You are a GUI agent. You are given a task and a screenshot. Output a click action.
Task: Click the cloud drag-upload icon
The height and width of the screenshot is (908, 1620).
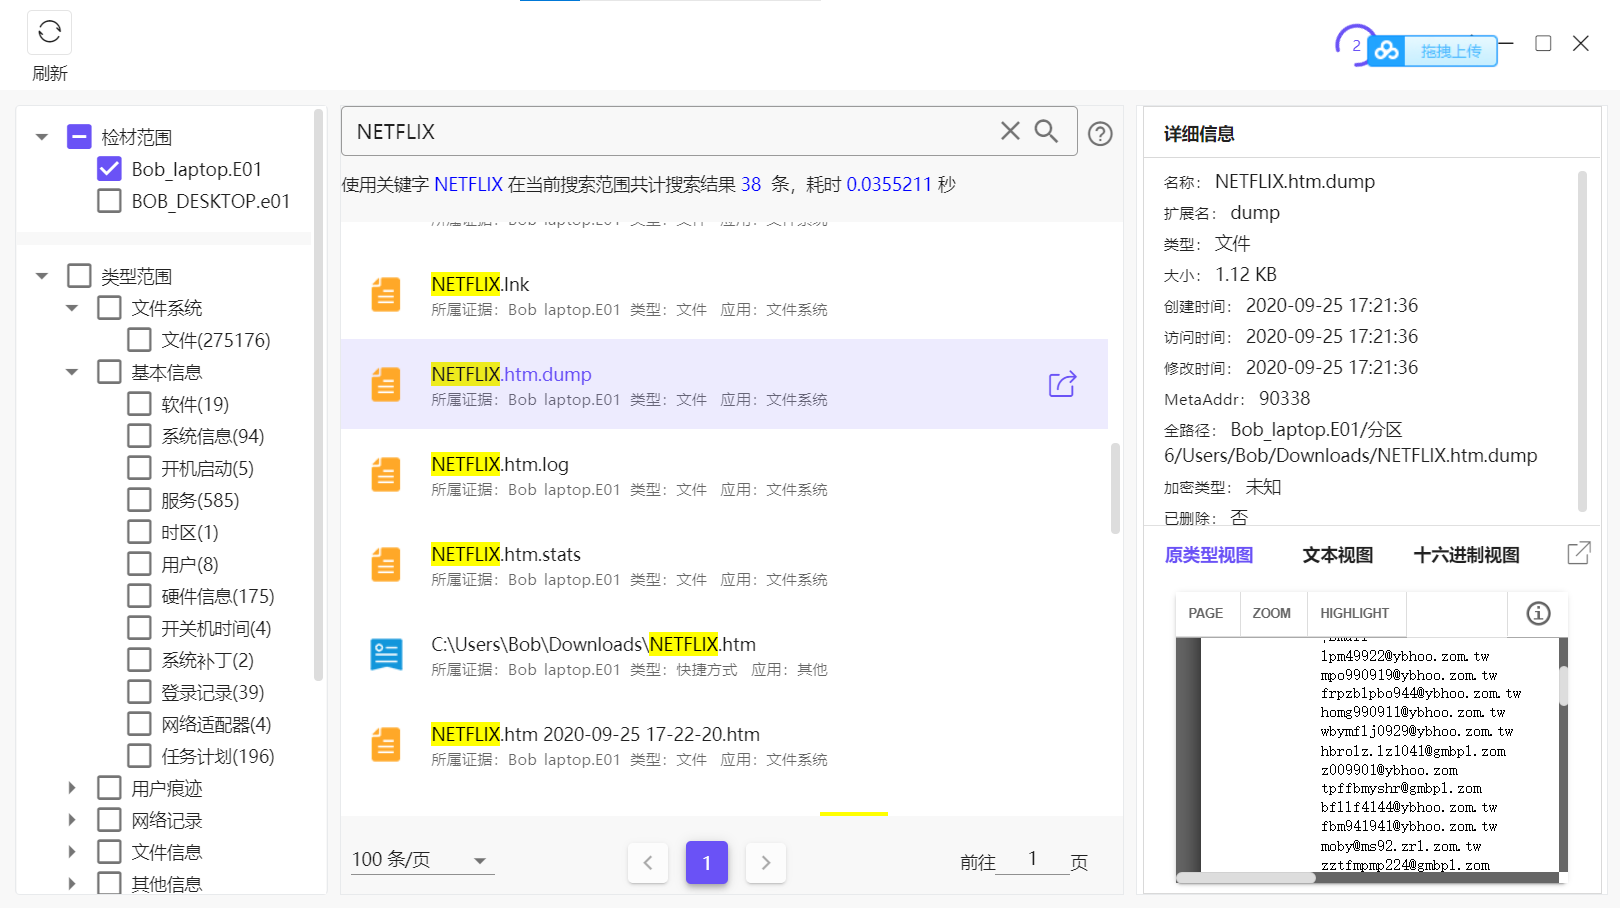[x=1387, y=51]
